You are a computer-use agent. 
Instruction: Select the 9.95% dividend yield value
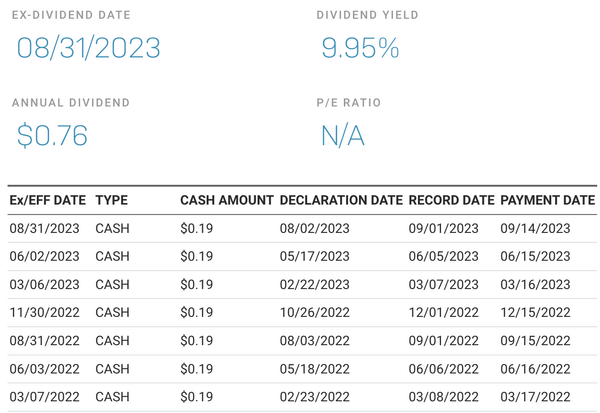pyautogui.click(x=360, y=48)
